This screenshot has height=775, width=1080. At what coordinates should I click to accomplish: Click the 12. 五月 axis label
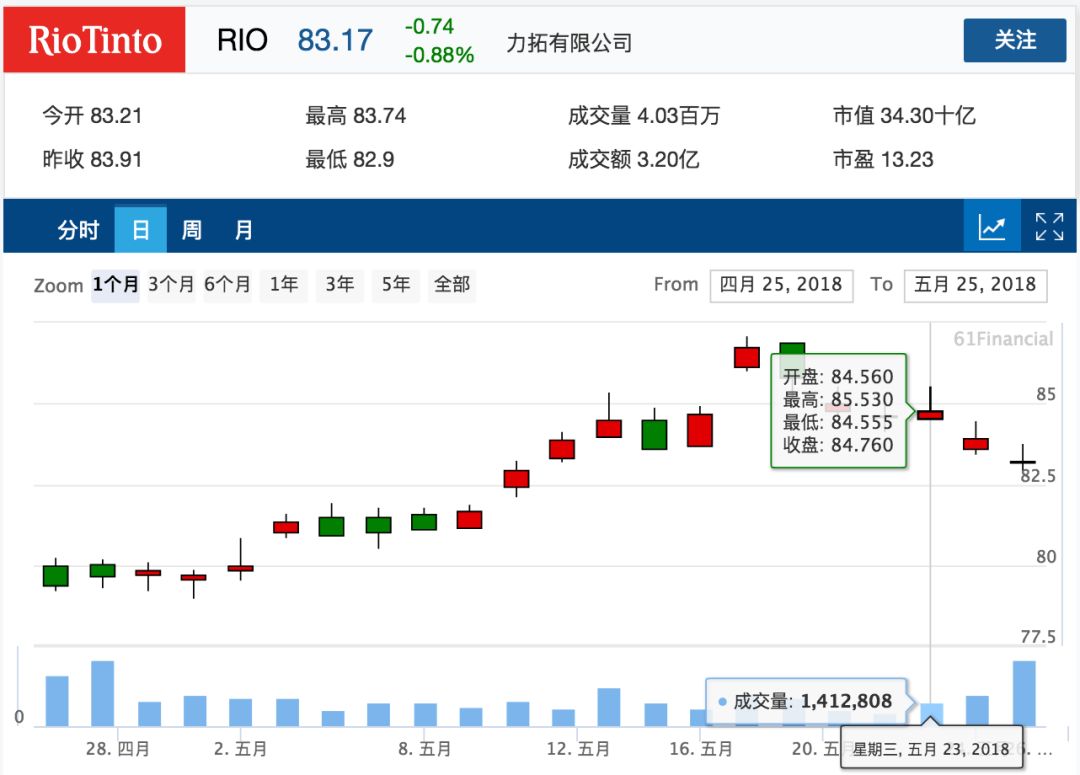pyautogui.click(x=578, y=749)
